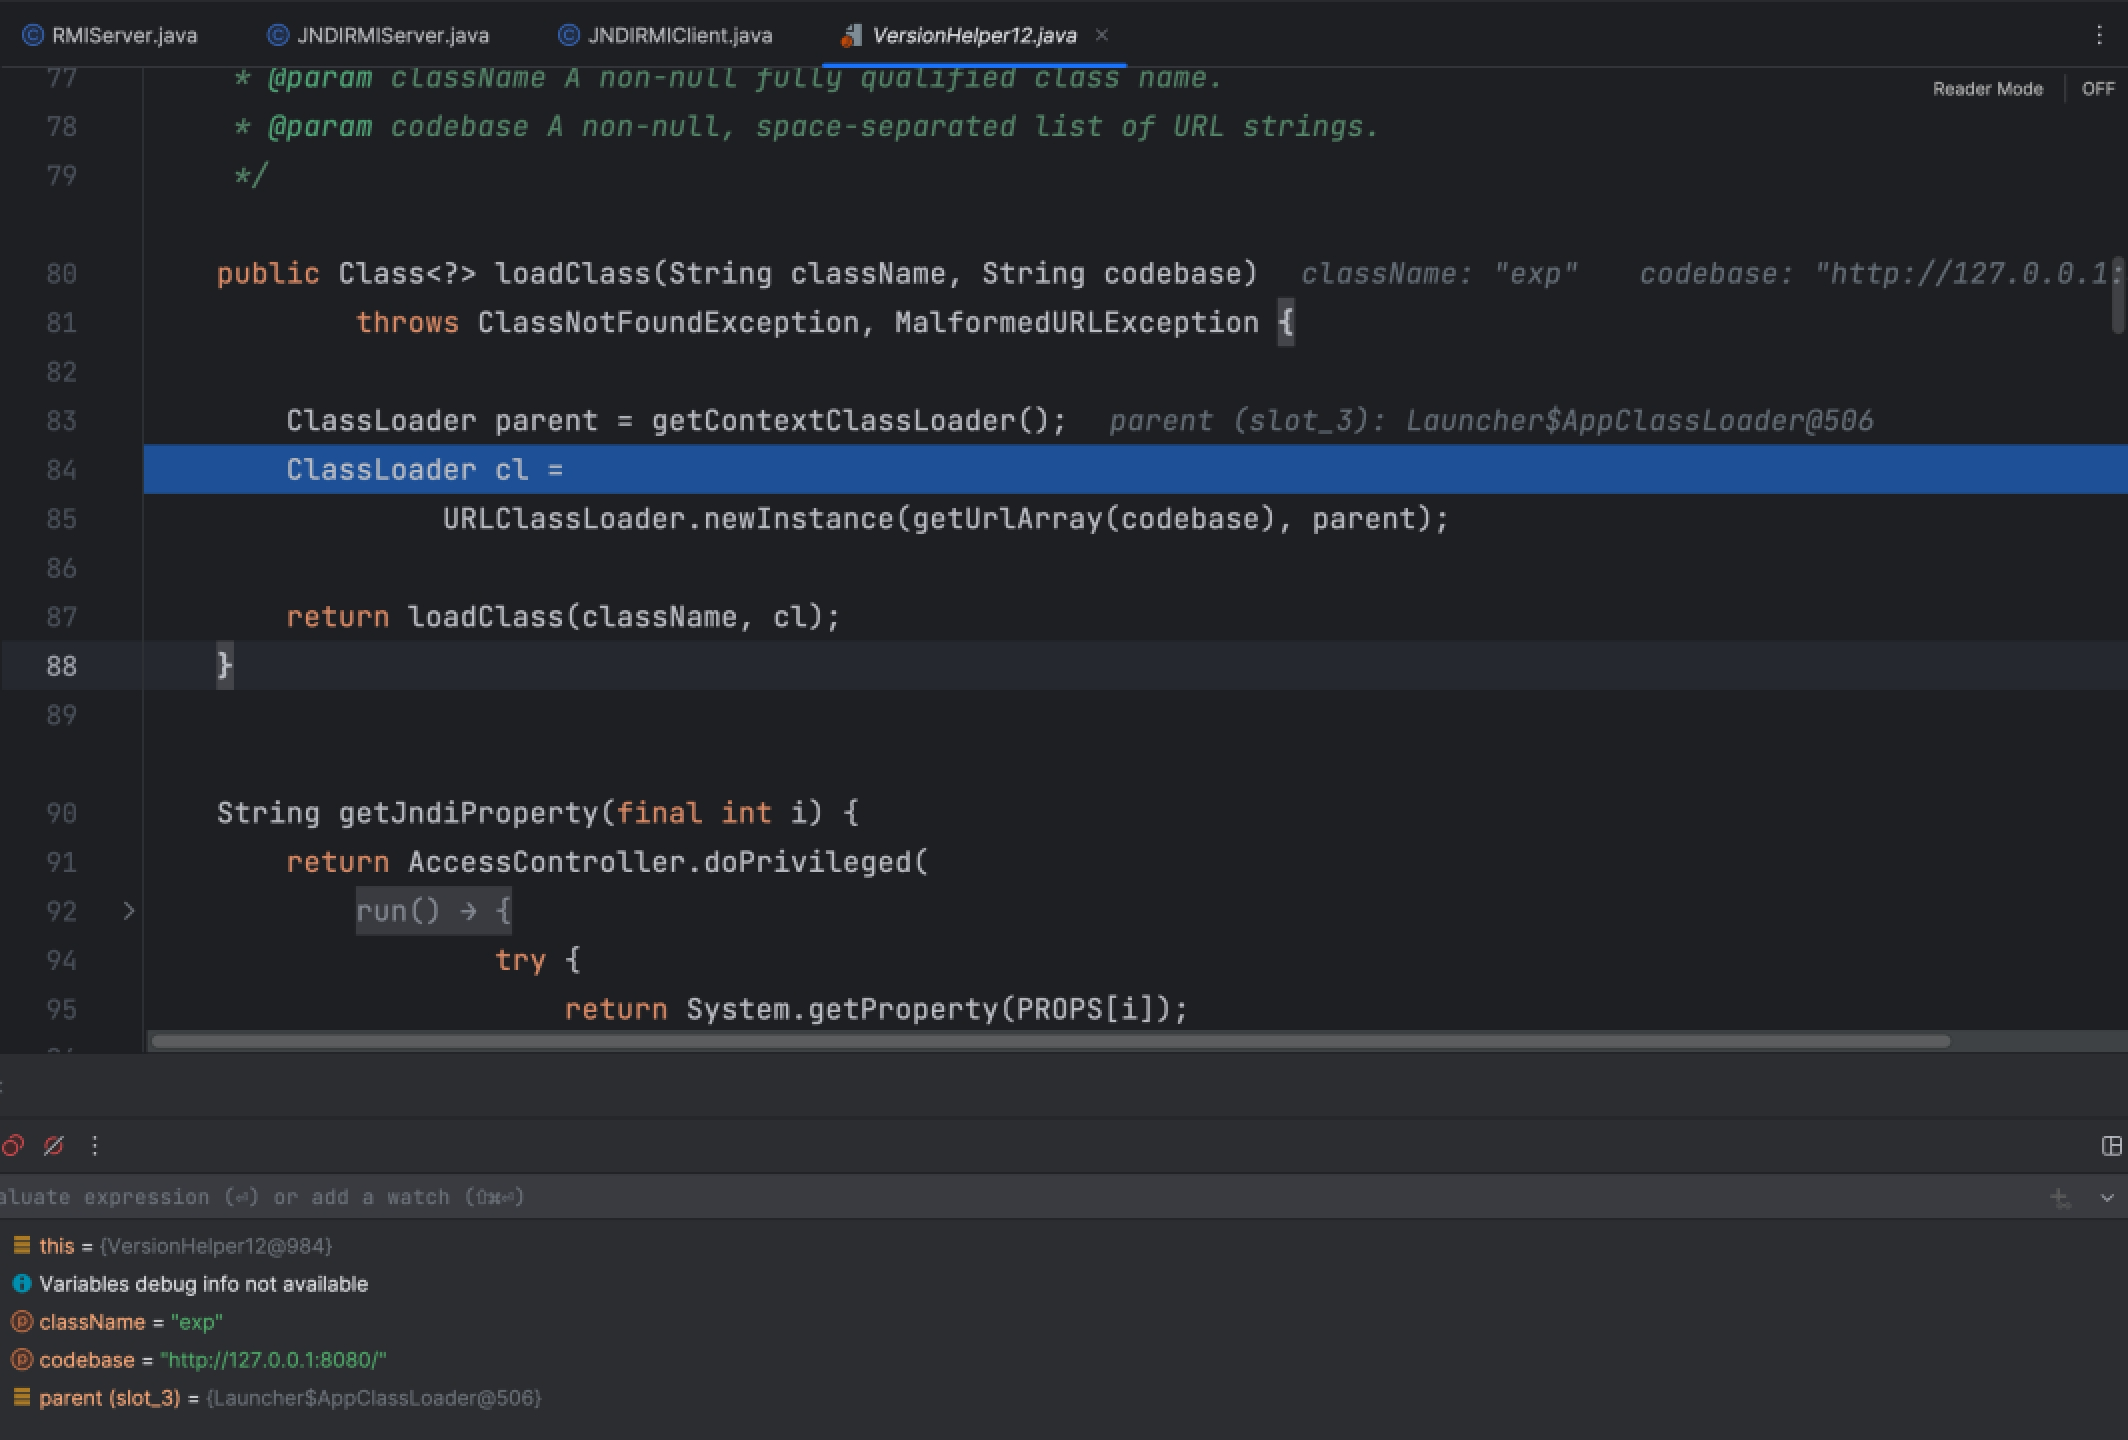The image size is (2128, 1440).
Task: Click 'Variables debug info not available' message
Action: (x=203, y=1284)
